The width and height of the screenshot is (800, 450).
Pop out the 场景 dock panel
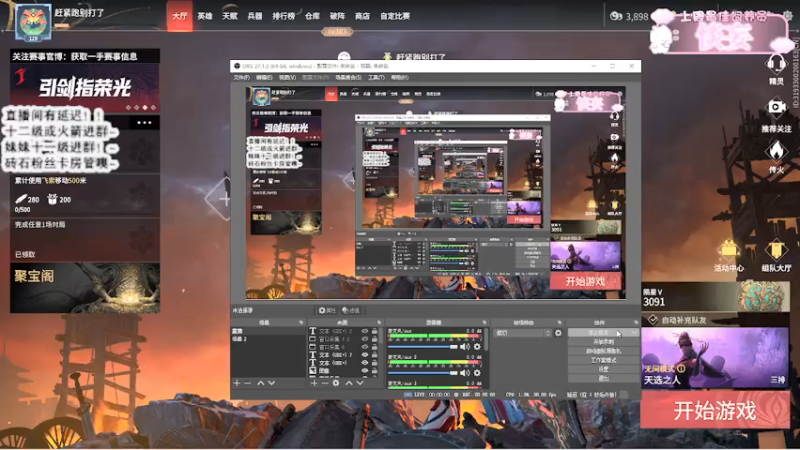(x=301, y=322)
